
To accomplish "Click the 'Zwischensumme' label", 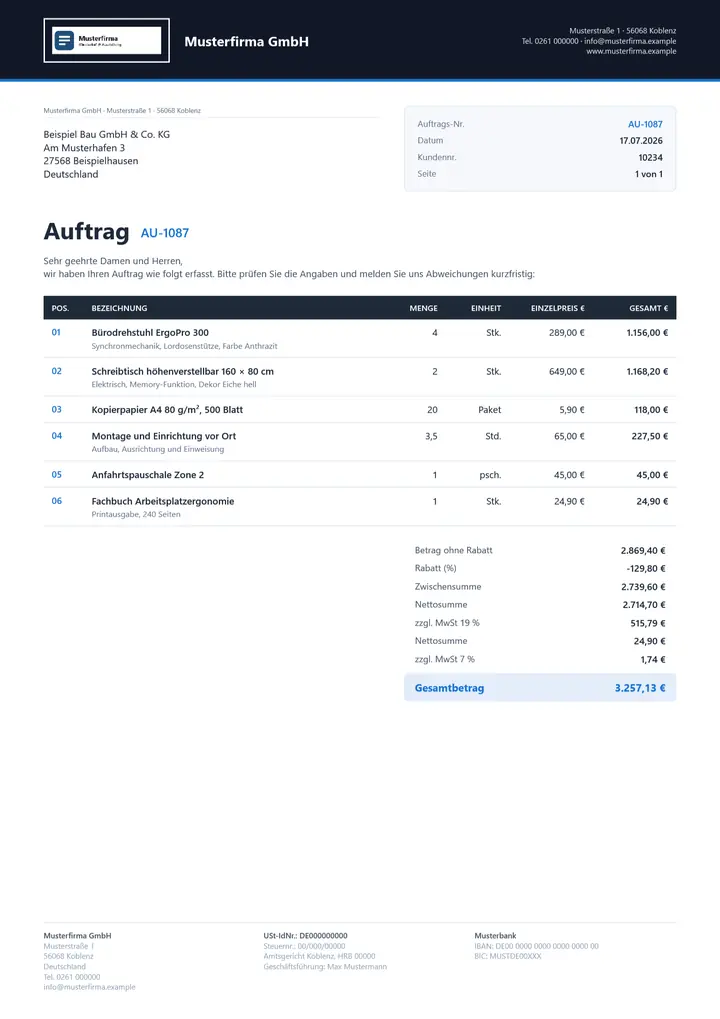I will (x=448, y=587).
